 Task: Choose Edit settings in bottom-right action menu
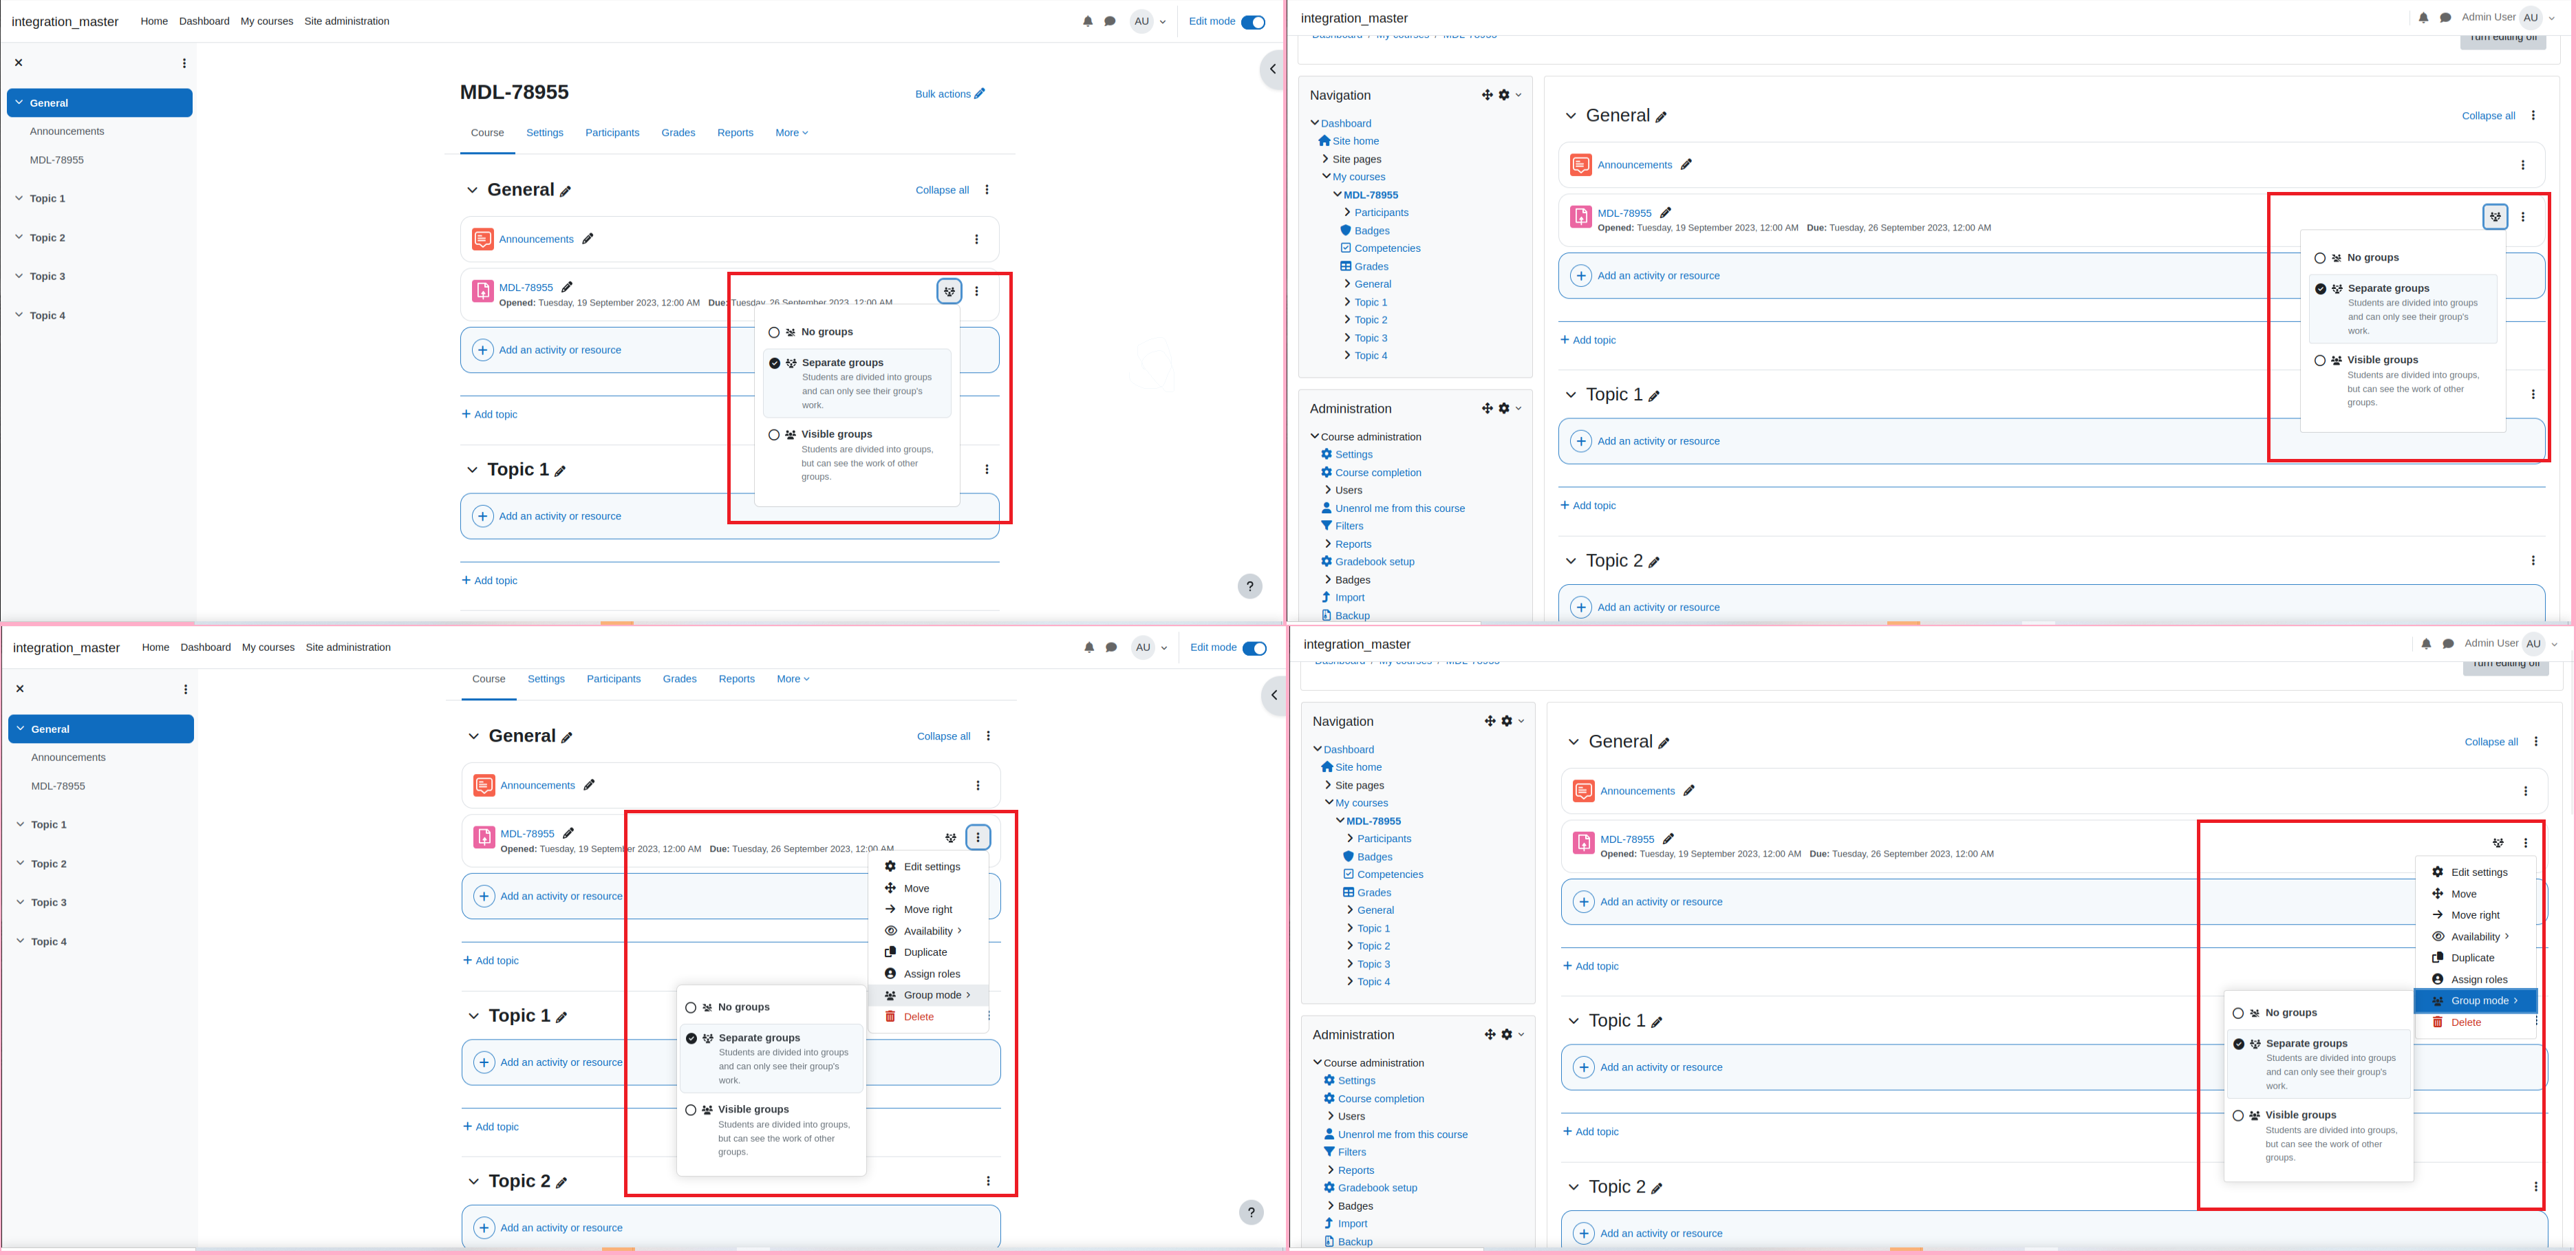2476,872
